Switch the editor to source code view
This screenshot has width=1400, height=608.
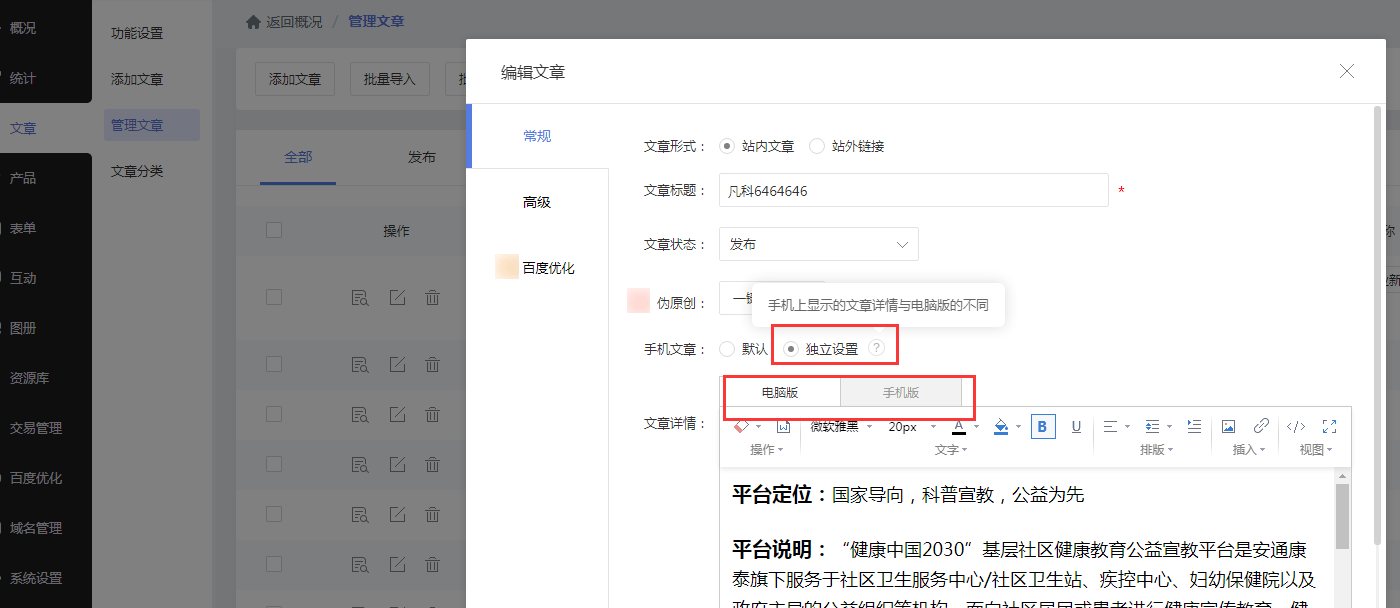click(1296, 426)
